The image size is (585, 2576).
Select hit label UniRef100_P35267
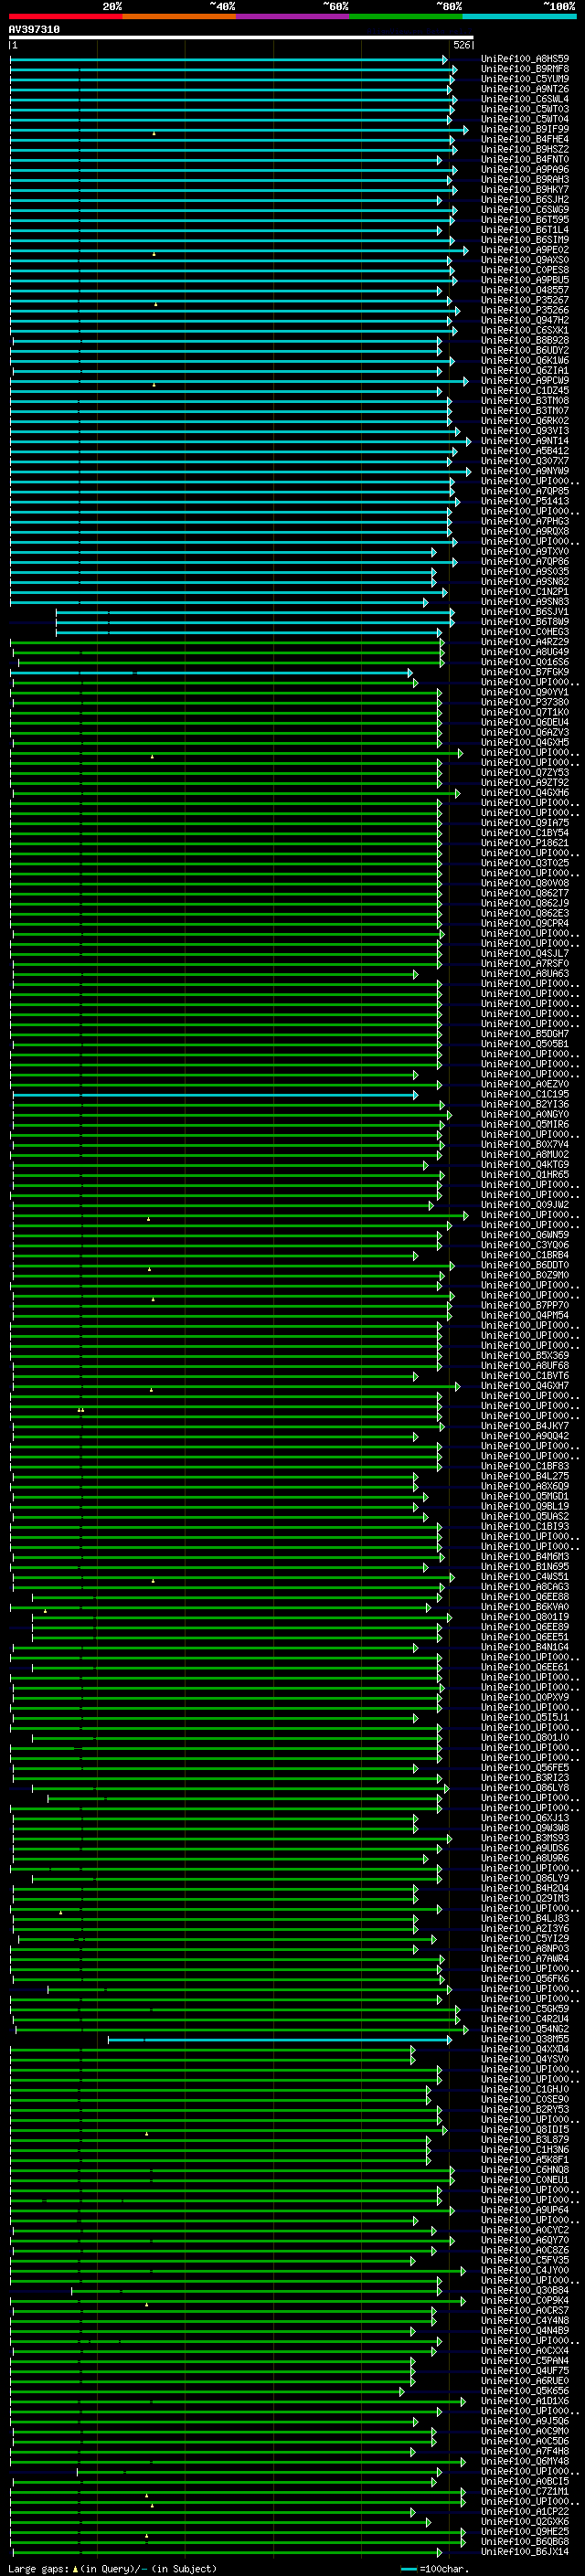(525, 300)
